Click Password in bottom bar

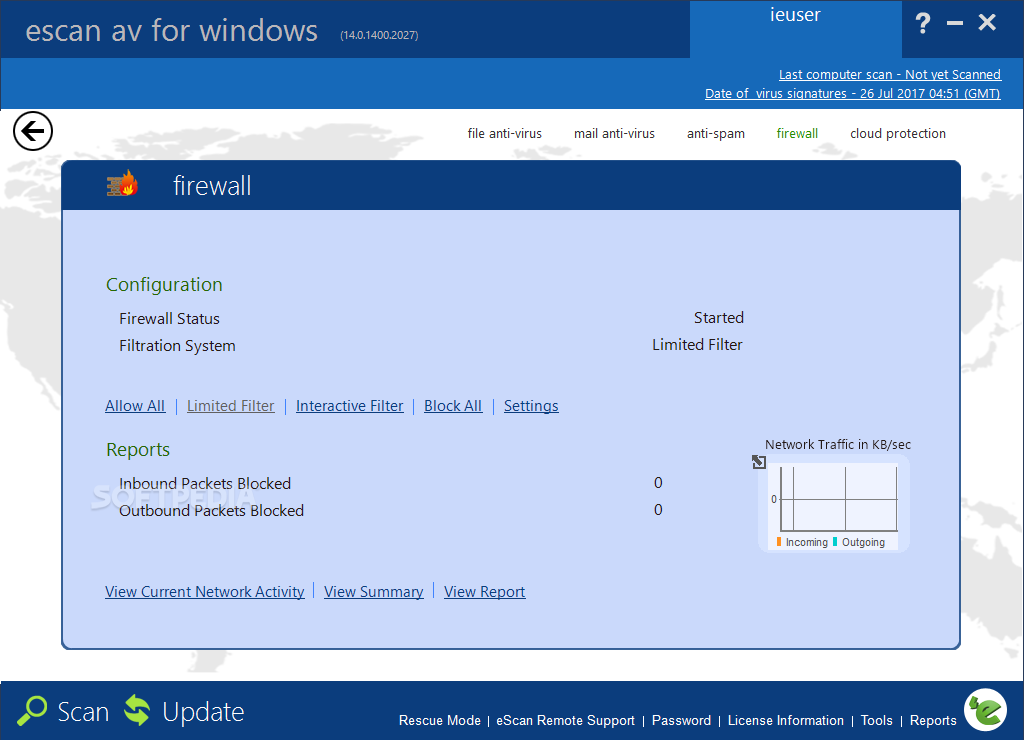pos(681,720)
